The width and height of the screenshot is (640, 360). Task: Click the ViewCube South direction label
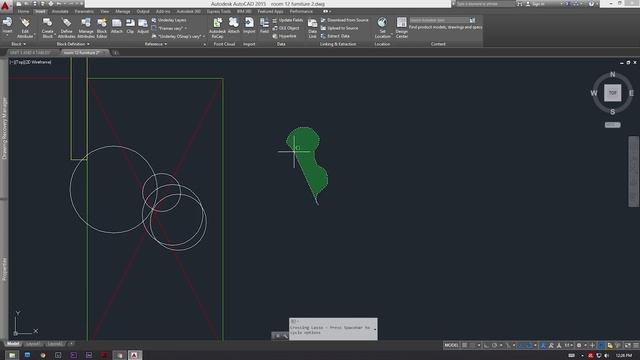(612, 111)
